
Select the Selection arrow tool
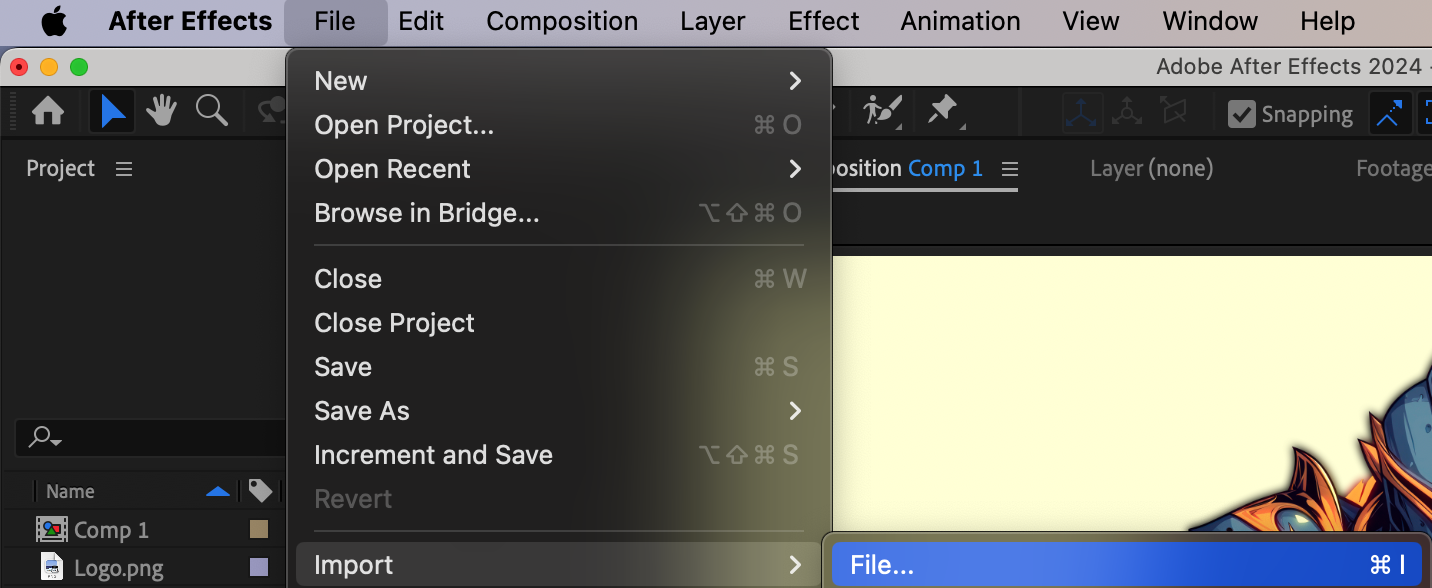113,112
